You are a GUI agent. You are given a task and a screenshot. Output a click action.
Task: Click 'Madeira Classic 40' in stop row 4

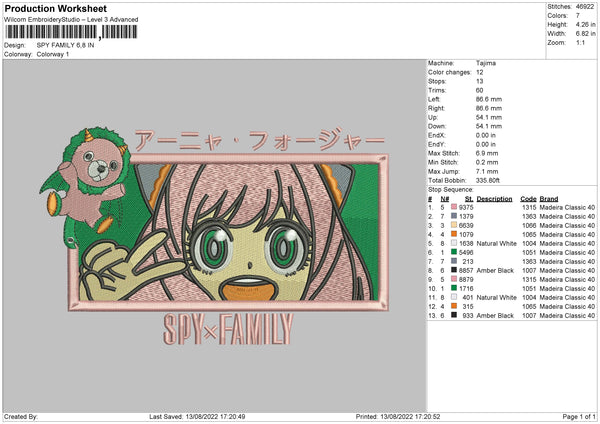click(x=567, y=235)
